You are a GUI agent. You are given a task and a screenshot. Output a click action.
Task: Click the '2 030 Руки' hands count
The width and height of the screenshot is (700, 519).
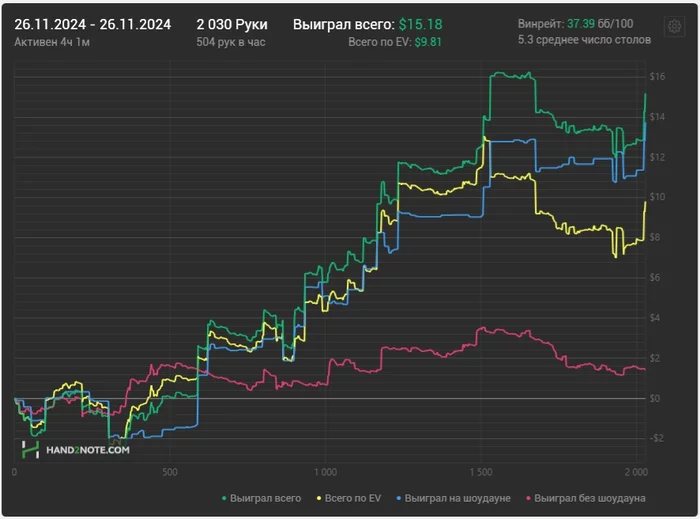(x=232, y=25)
